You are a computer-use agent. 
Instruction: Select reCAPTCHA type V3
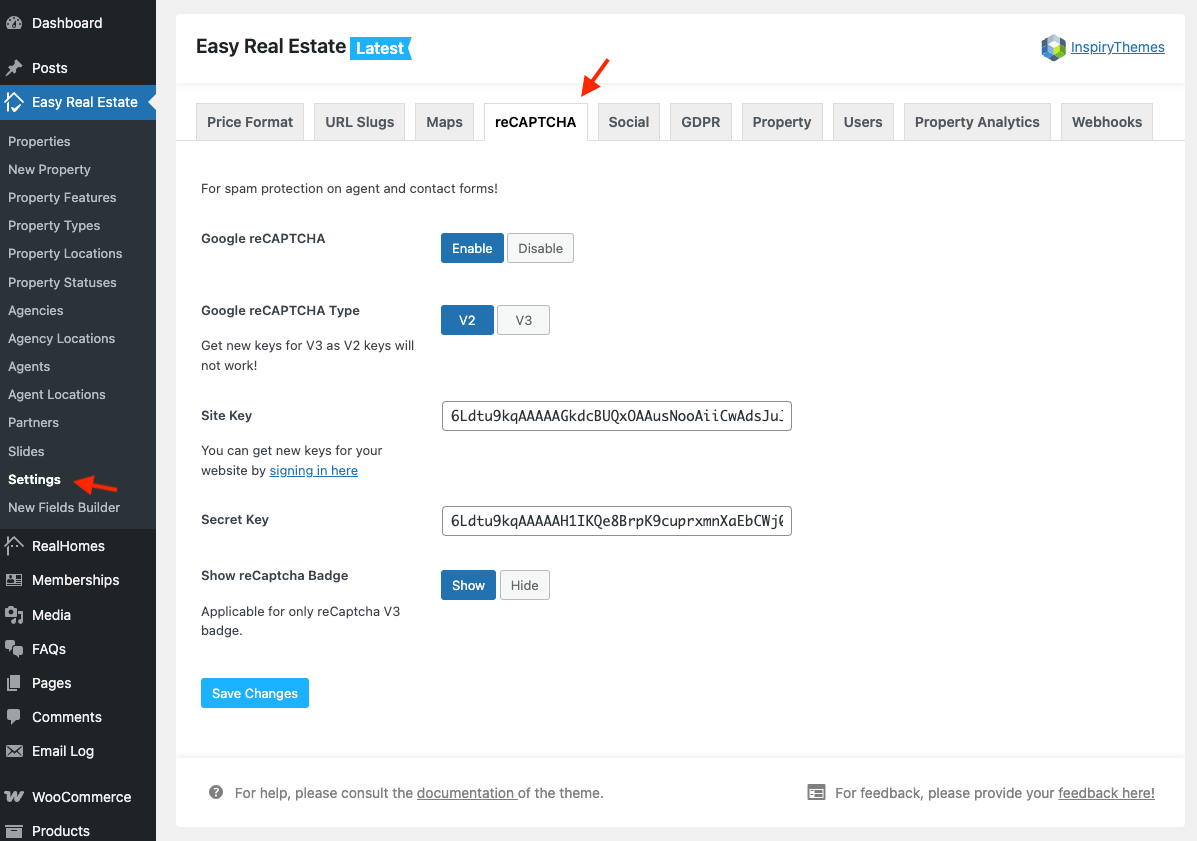coord(524,320)
